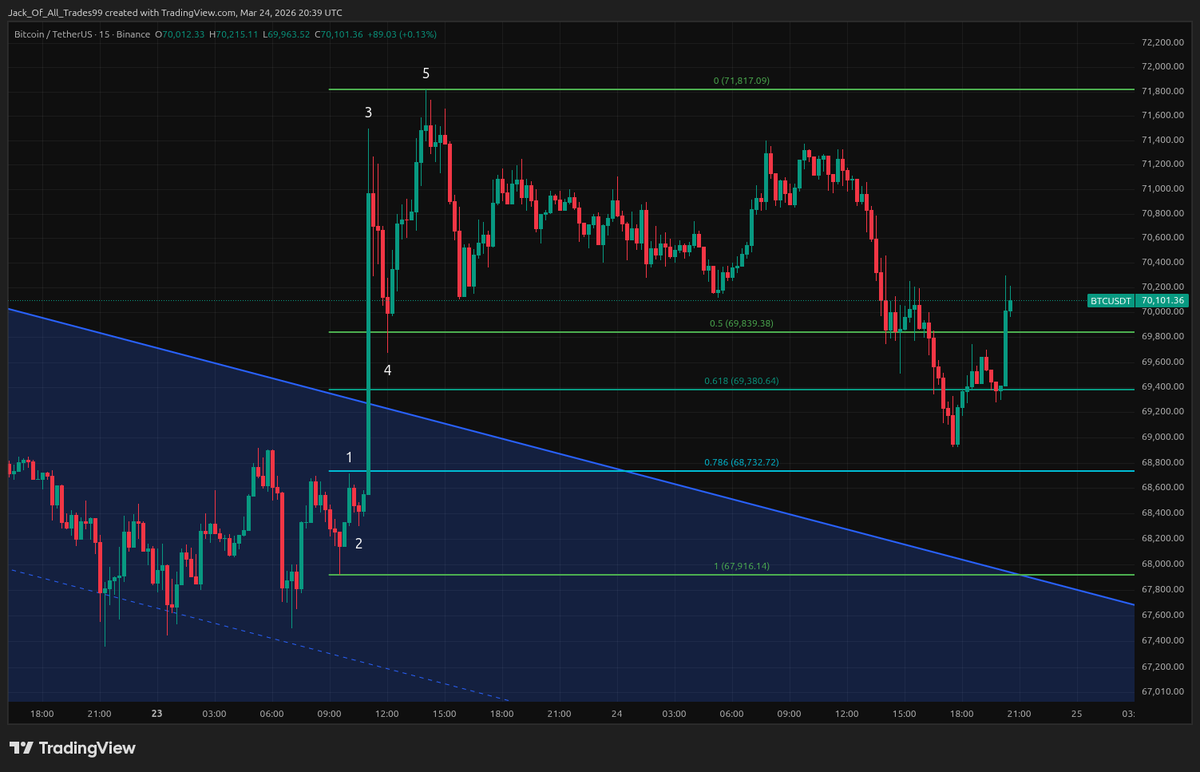The height and width of the screenshot is (772, 1200).
Task: Click the 71,800.00 price axis label
Action: click(1161, 92)
